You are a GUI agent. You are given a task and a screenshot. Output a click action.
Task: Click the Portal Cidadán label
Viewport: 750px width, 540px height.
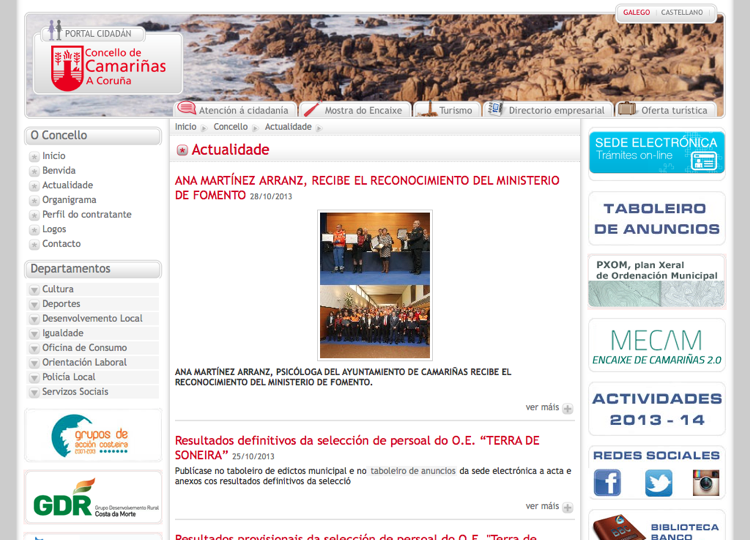point(98,34)
